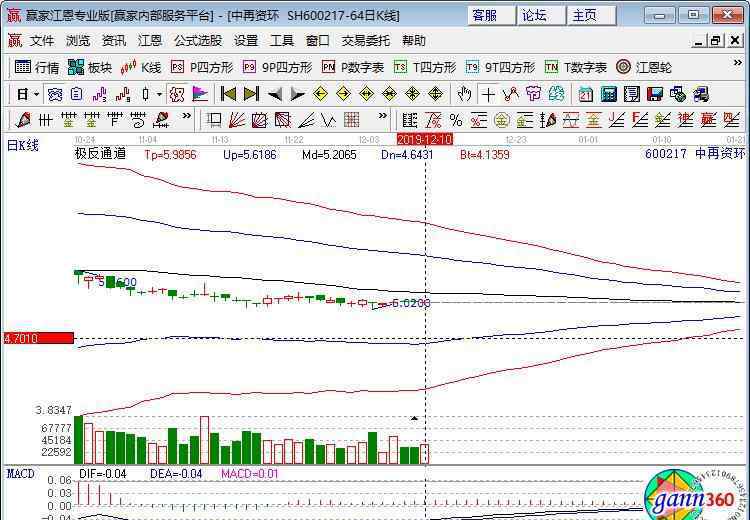Viewport: 750px width, 520px height.
Task: Restore the inner chart window
Action: (x=716, y=41)
